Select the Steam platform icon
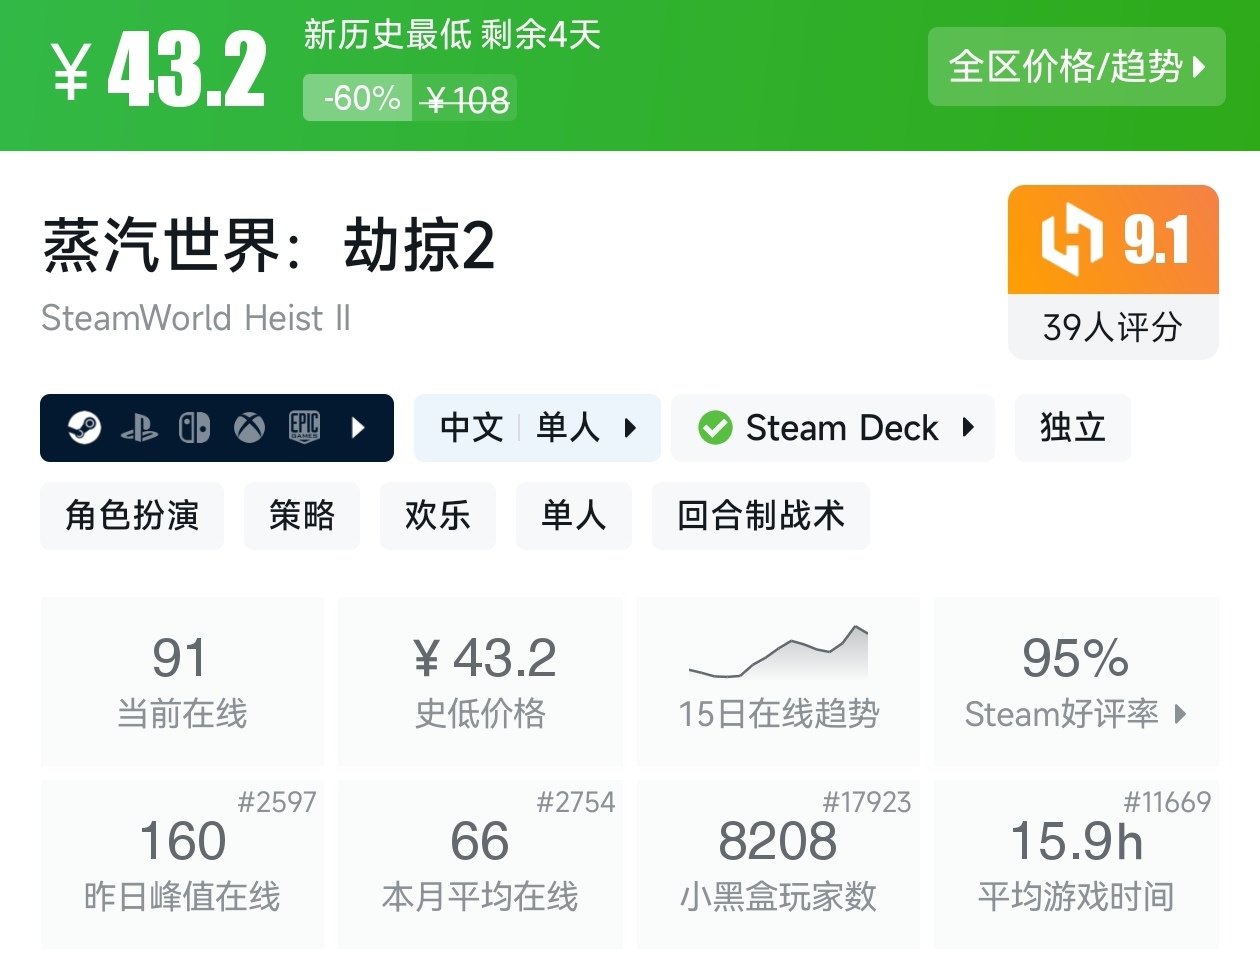Viewport: 1260px width, 956px height. (x=85, y=428)
